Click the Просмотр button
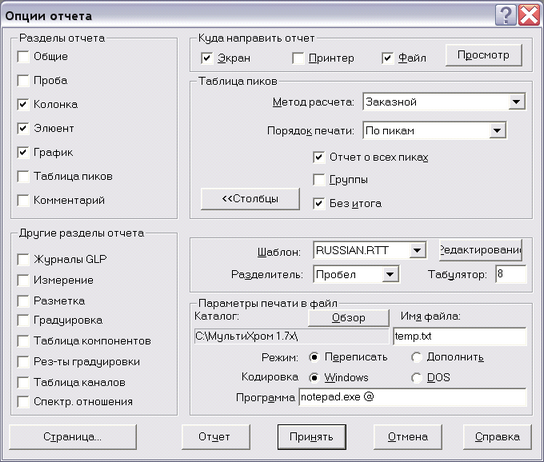 pos(484,55)
